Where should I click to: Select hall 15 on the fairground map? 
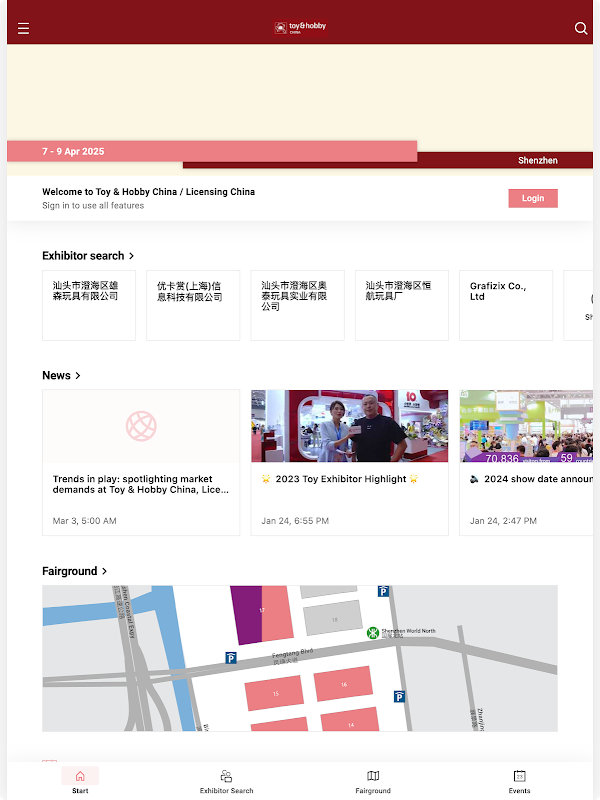tap(274, 693)
